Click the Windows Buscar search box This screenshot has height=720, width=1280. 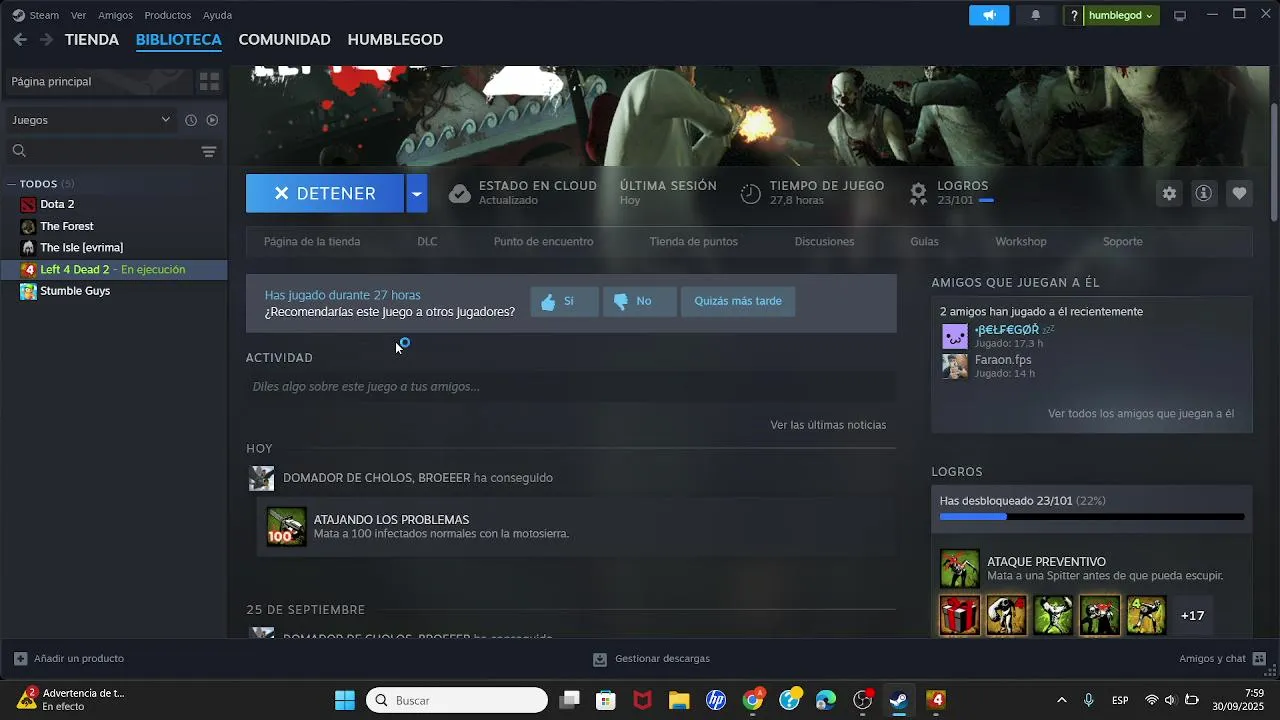coord(457,700)
